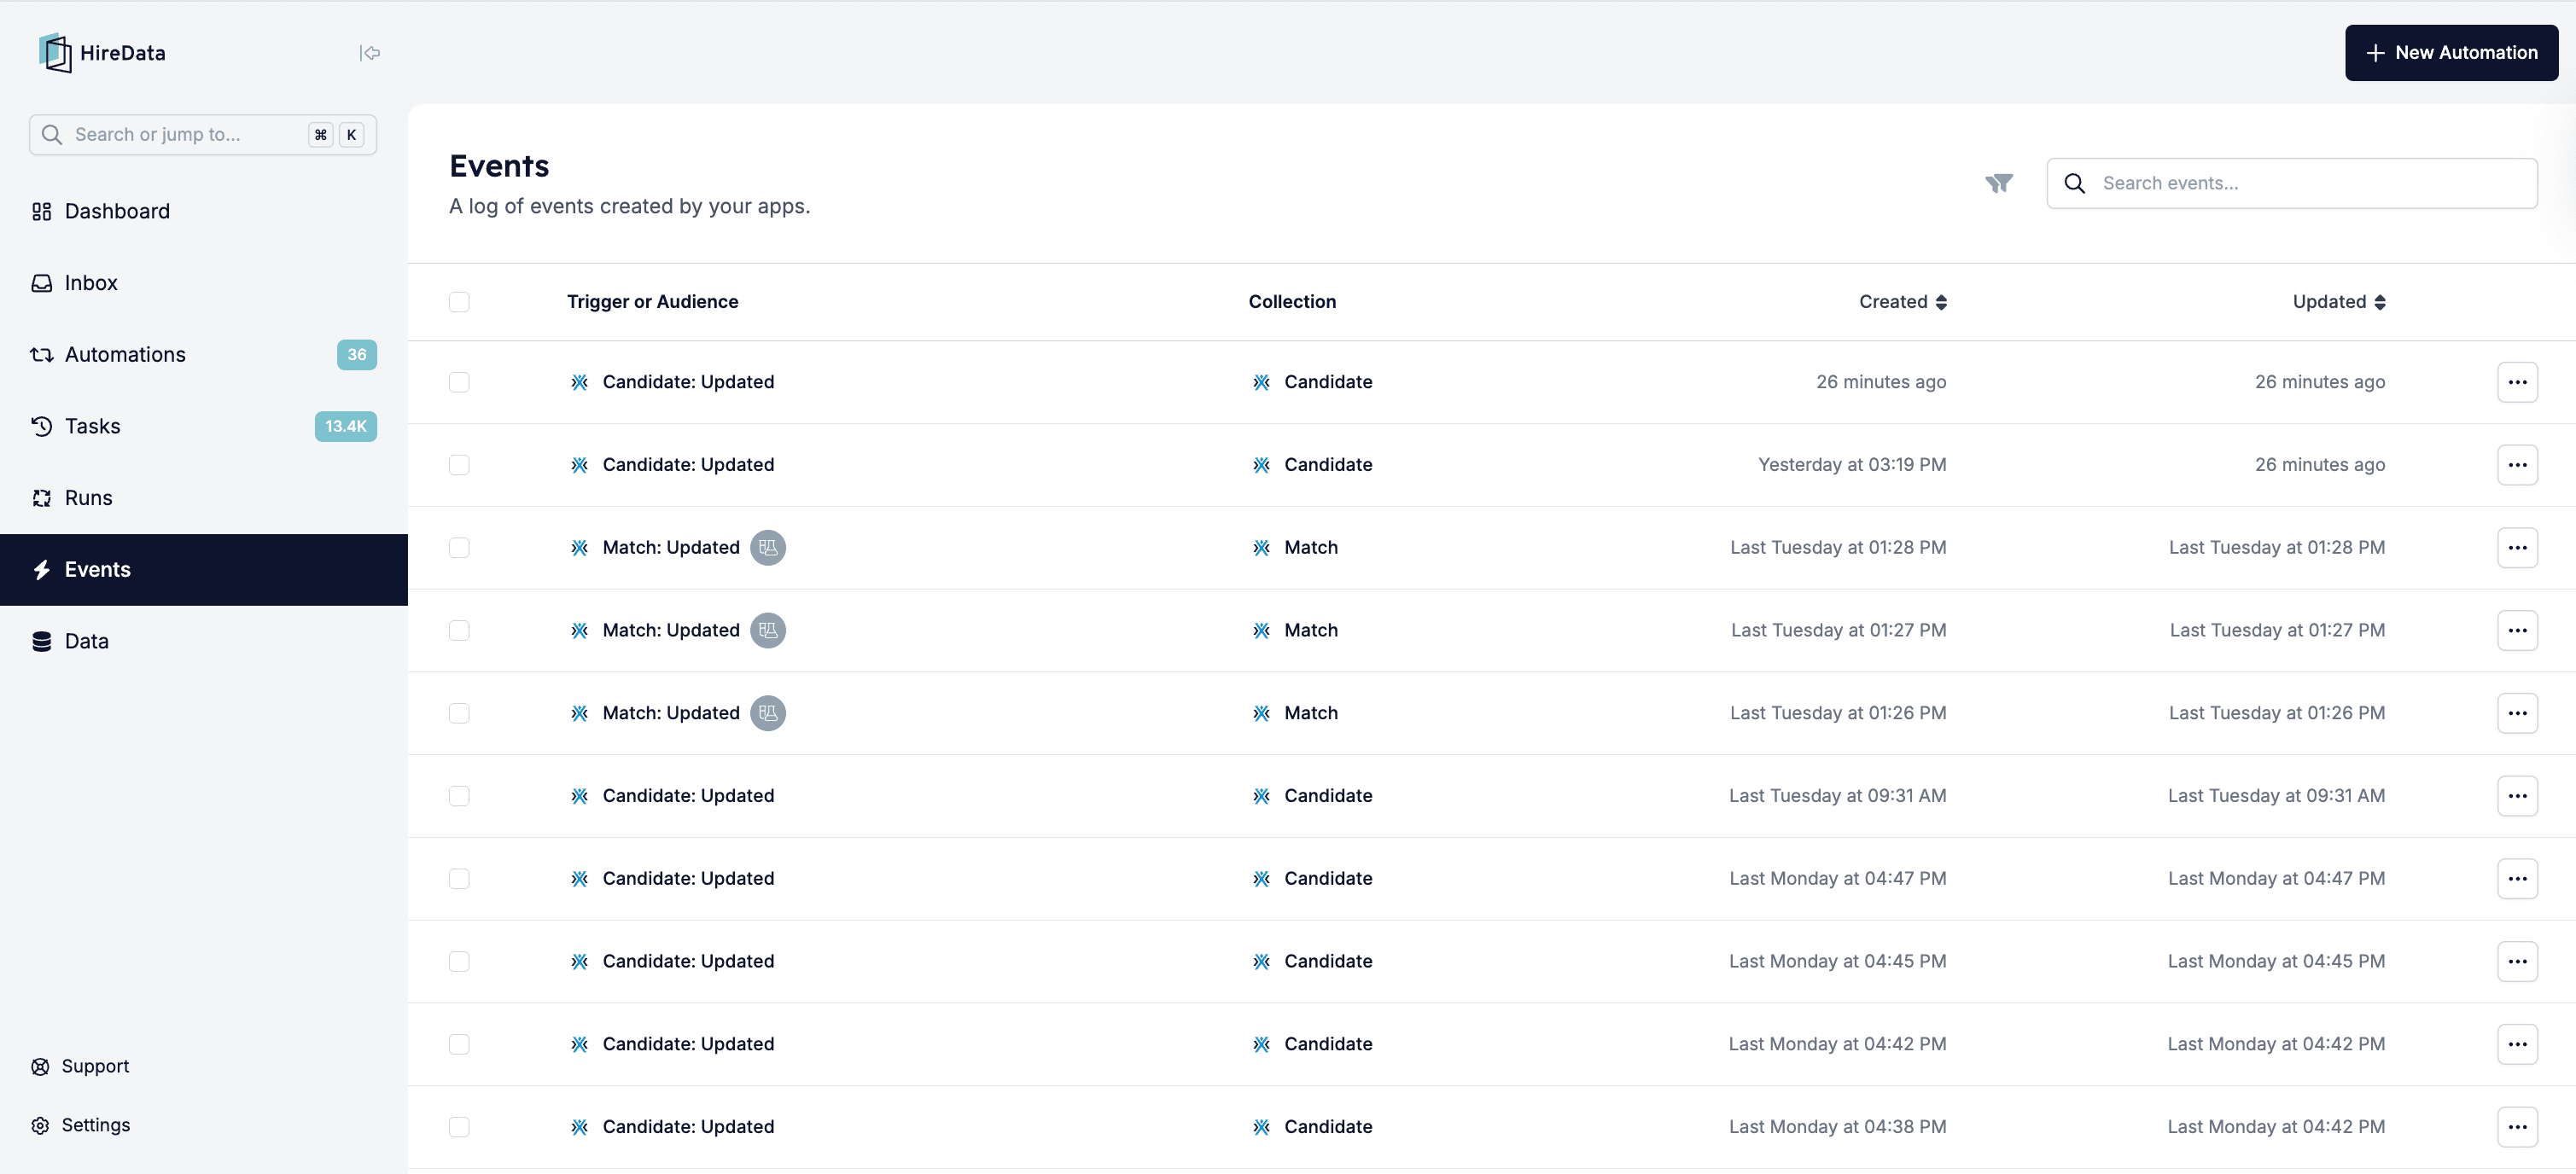
Task: Open the Dashboard page
Action: [x=204, y=212]
